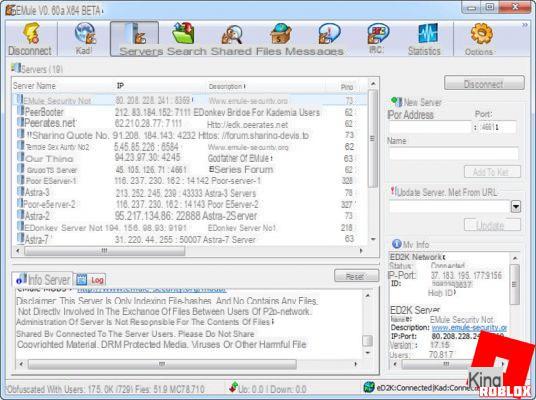Screen dimensions: 536x400
Task: Open the eMule MODs link in server info
Action: [152, 290]
